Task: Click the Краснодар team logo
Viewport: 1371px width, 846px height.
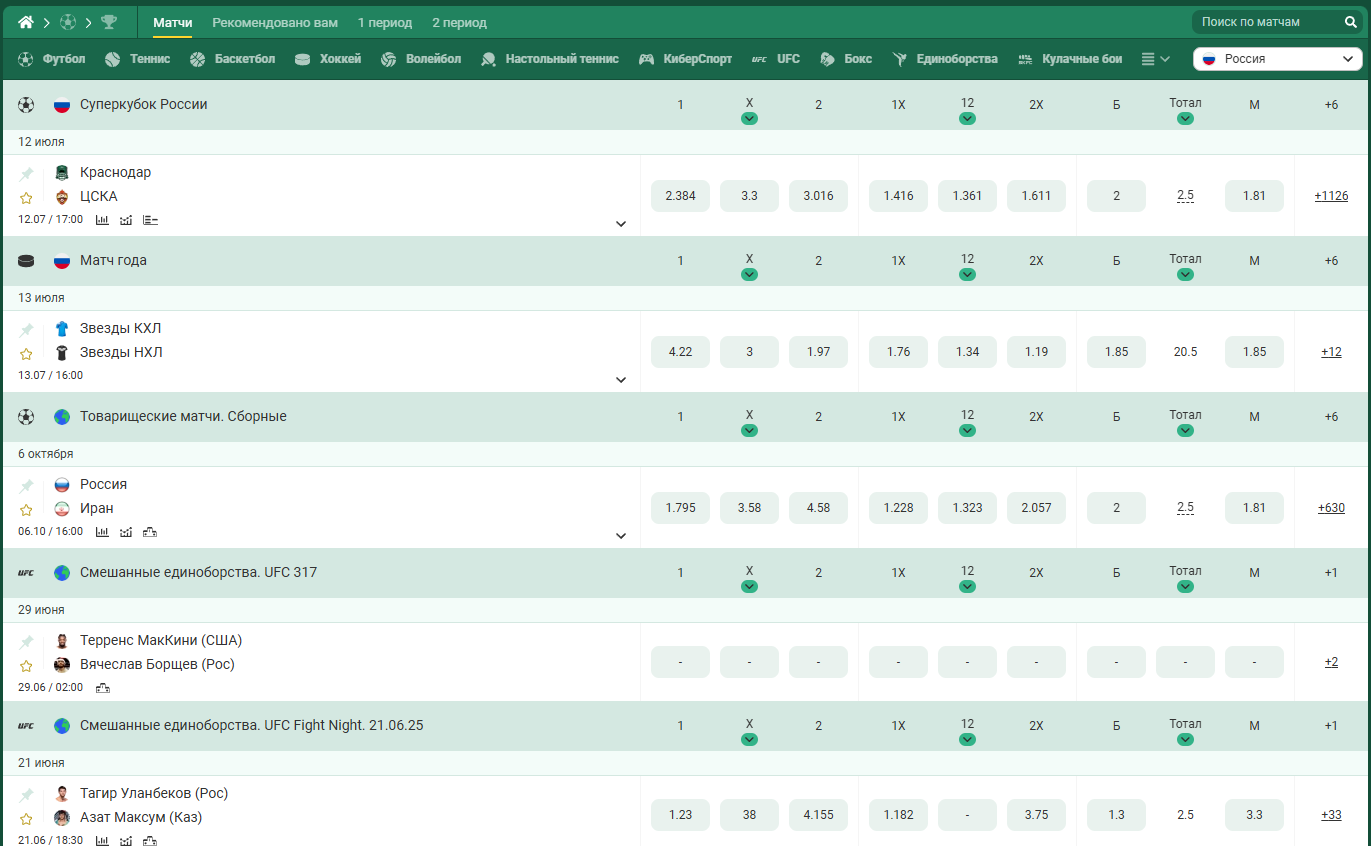Action: tap(62, 172)
